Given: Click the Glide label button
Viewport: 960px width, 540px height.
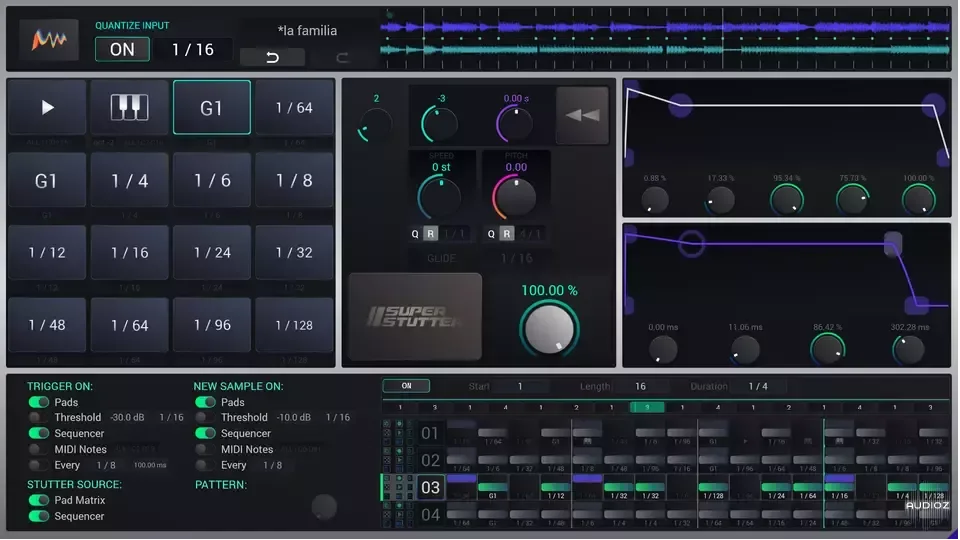Looking at the screenshot, I should [x=441, y=258].
